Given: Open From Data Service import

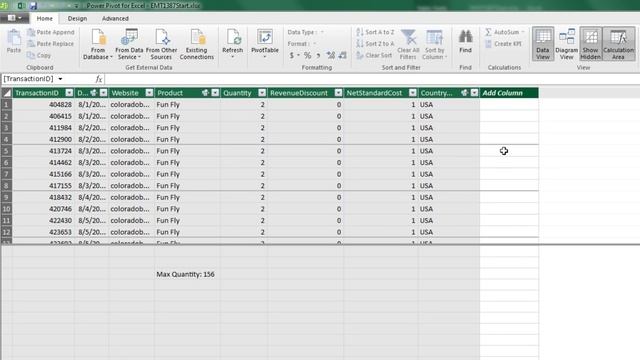Looking at the screenshot, I should [129, 44].
